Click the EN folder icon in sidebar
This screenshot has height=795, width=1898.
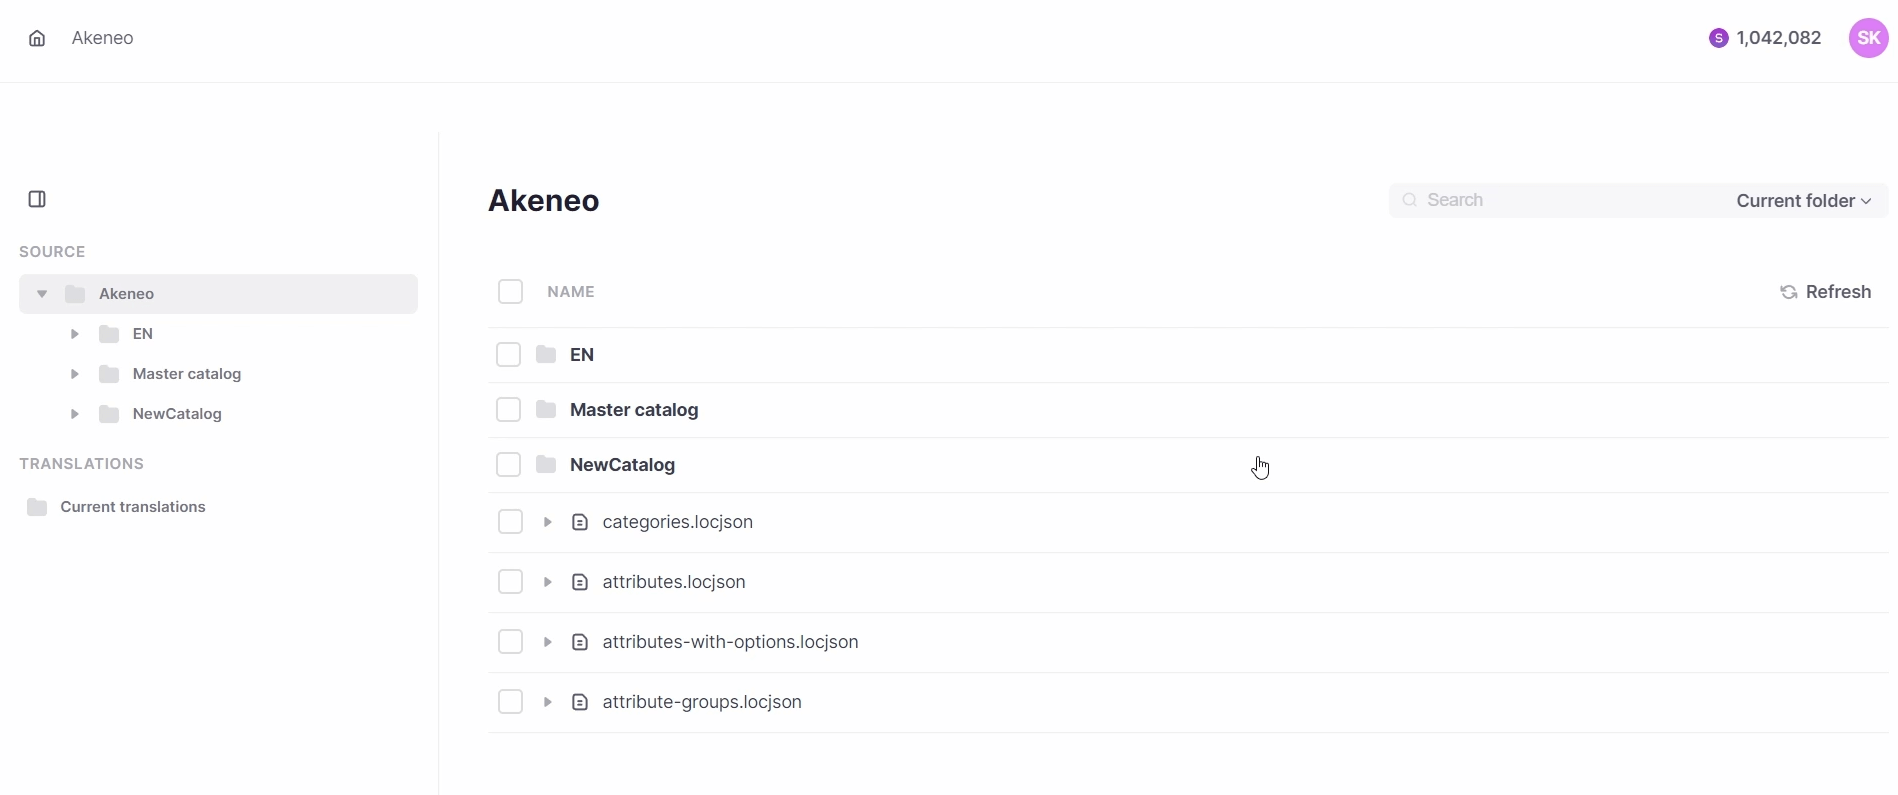(109, 334)
